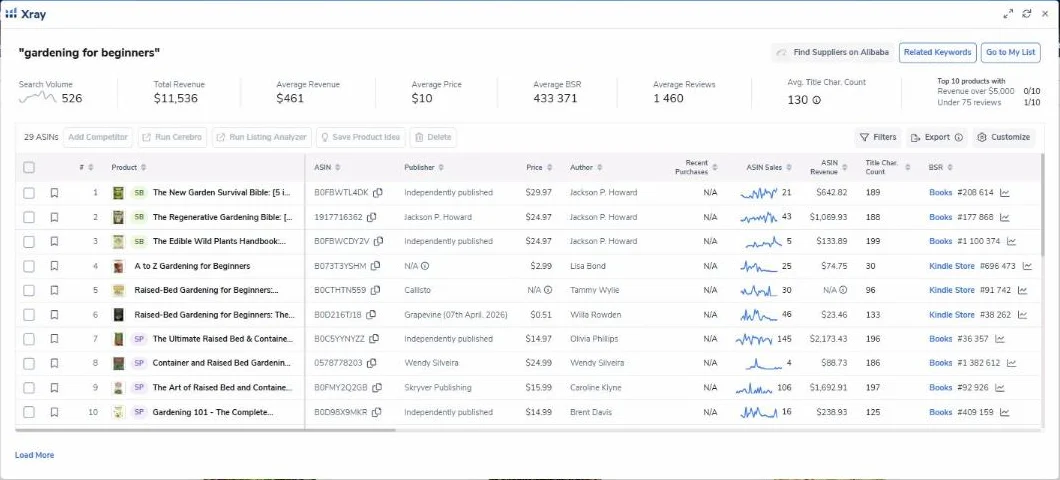Click Run Cerebro
Screen dimensions: 1060x480
coord(172,137)
